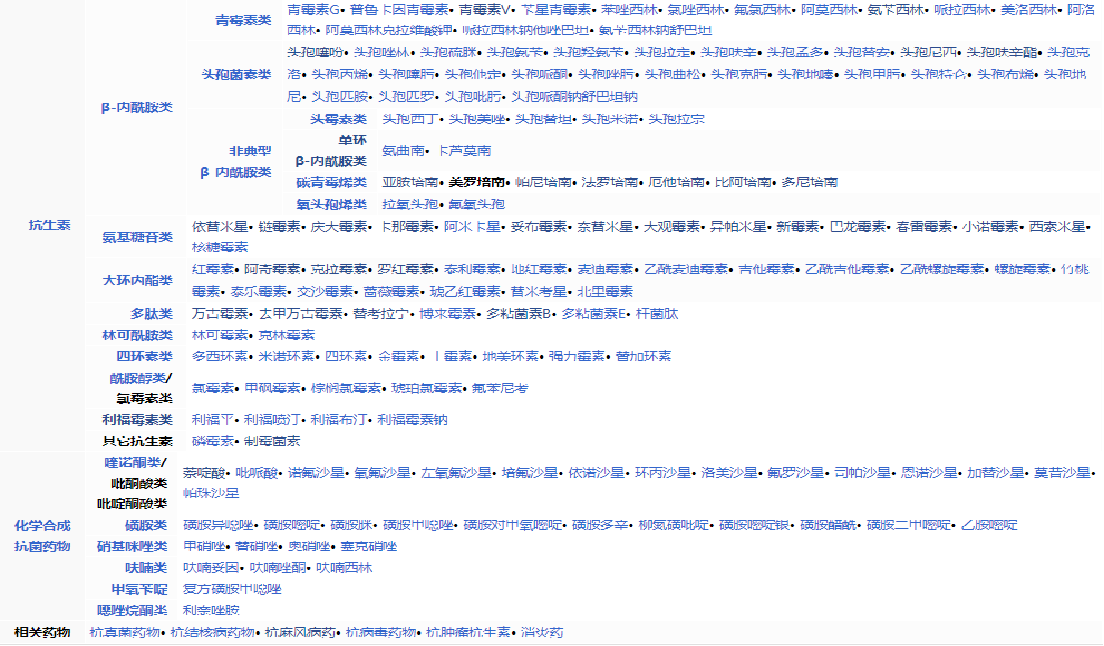1104x646 pixels.
Task: Select the 利奈唑胺 link
Action: point(211,609)
